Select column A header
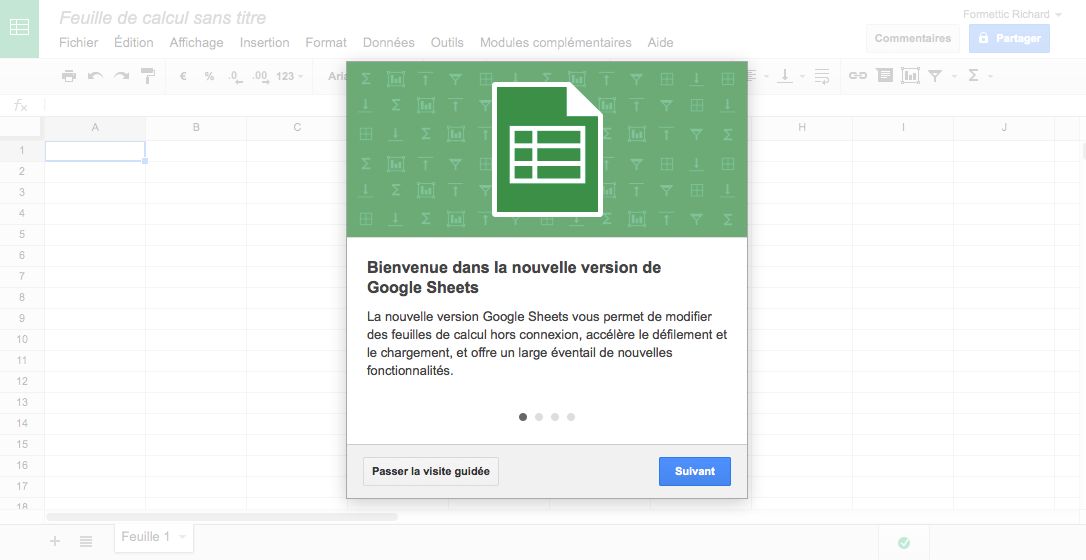Screen dimensions: 1086x560 (95, 127)
